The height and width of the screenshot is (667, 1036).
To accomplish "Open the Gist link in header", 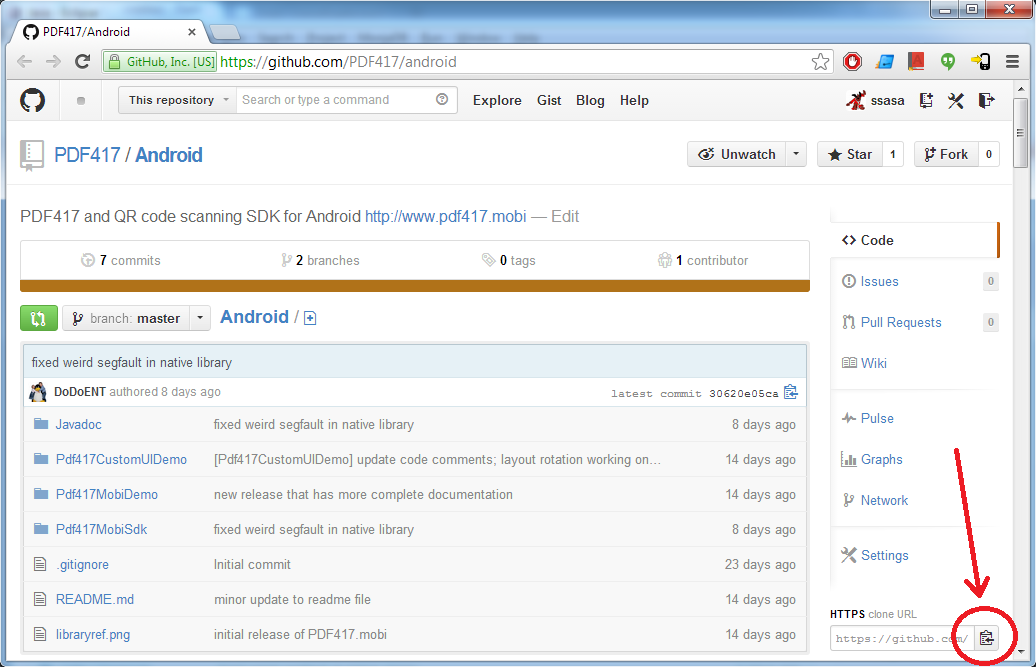I will coord(549,100).
